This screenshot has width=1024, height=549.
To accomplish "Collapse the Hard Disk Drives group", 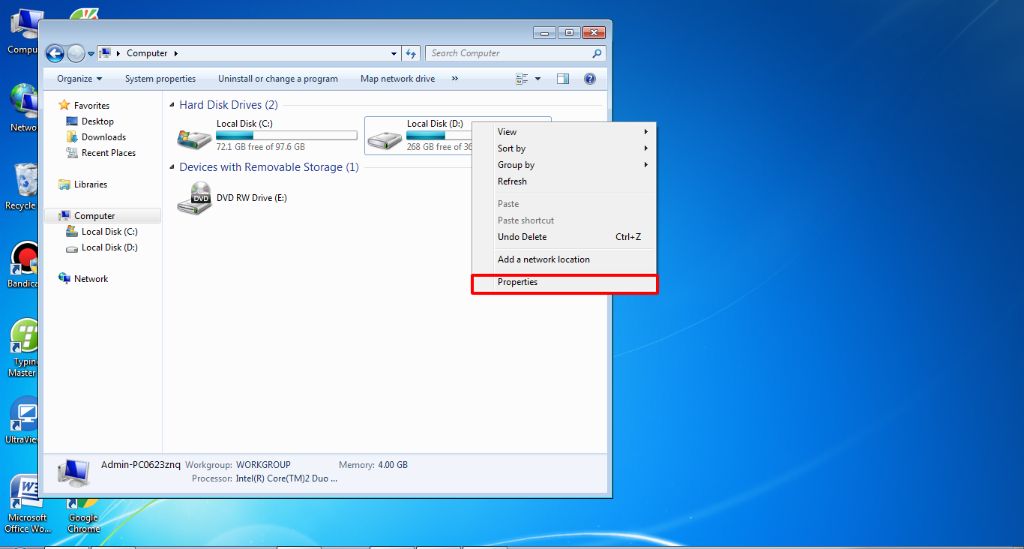I will point(172,105).
